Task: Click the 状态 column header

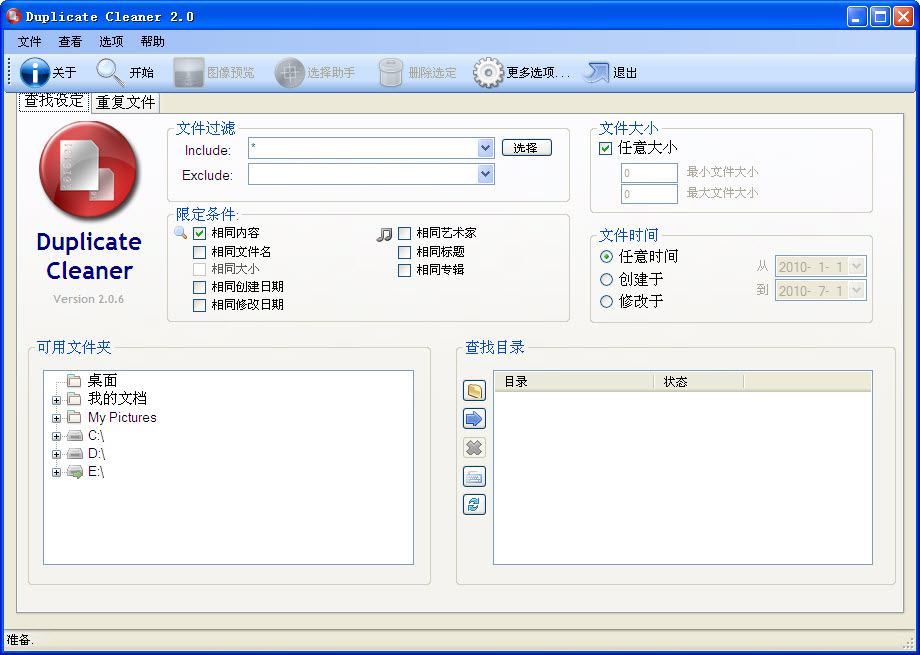Action: (x=699, y=382)
